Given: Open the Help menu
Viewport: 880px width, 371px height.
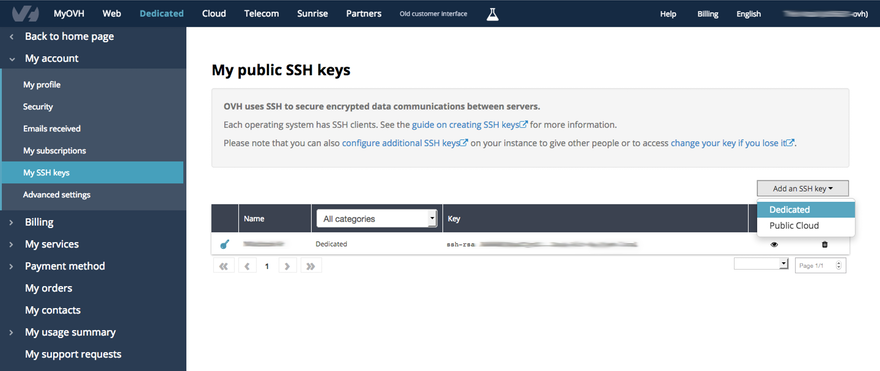Looking at the screenshot, I should tap(668, 15).
